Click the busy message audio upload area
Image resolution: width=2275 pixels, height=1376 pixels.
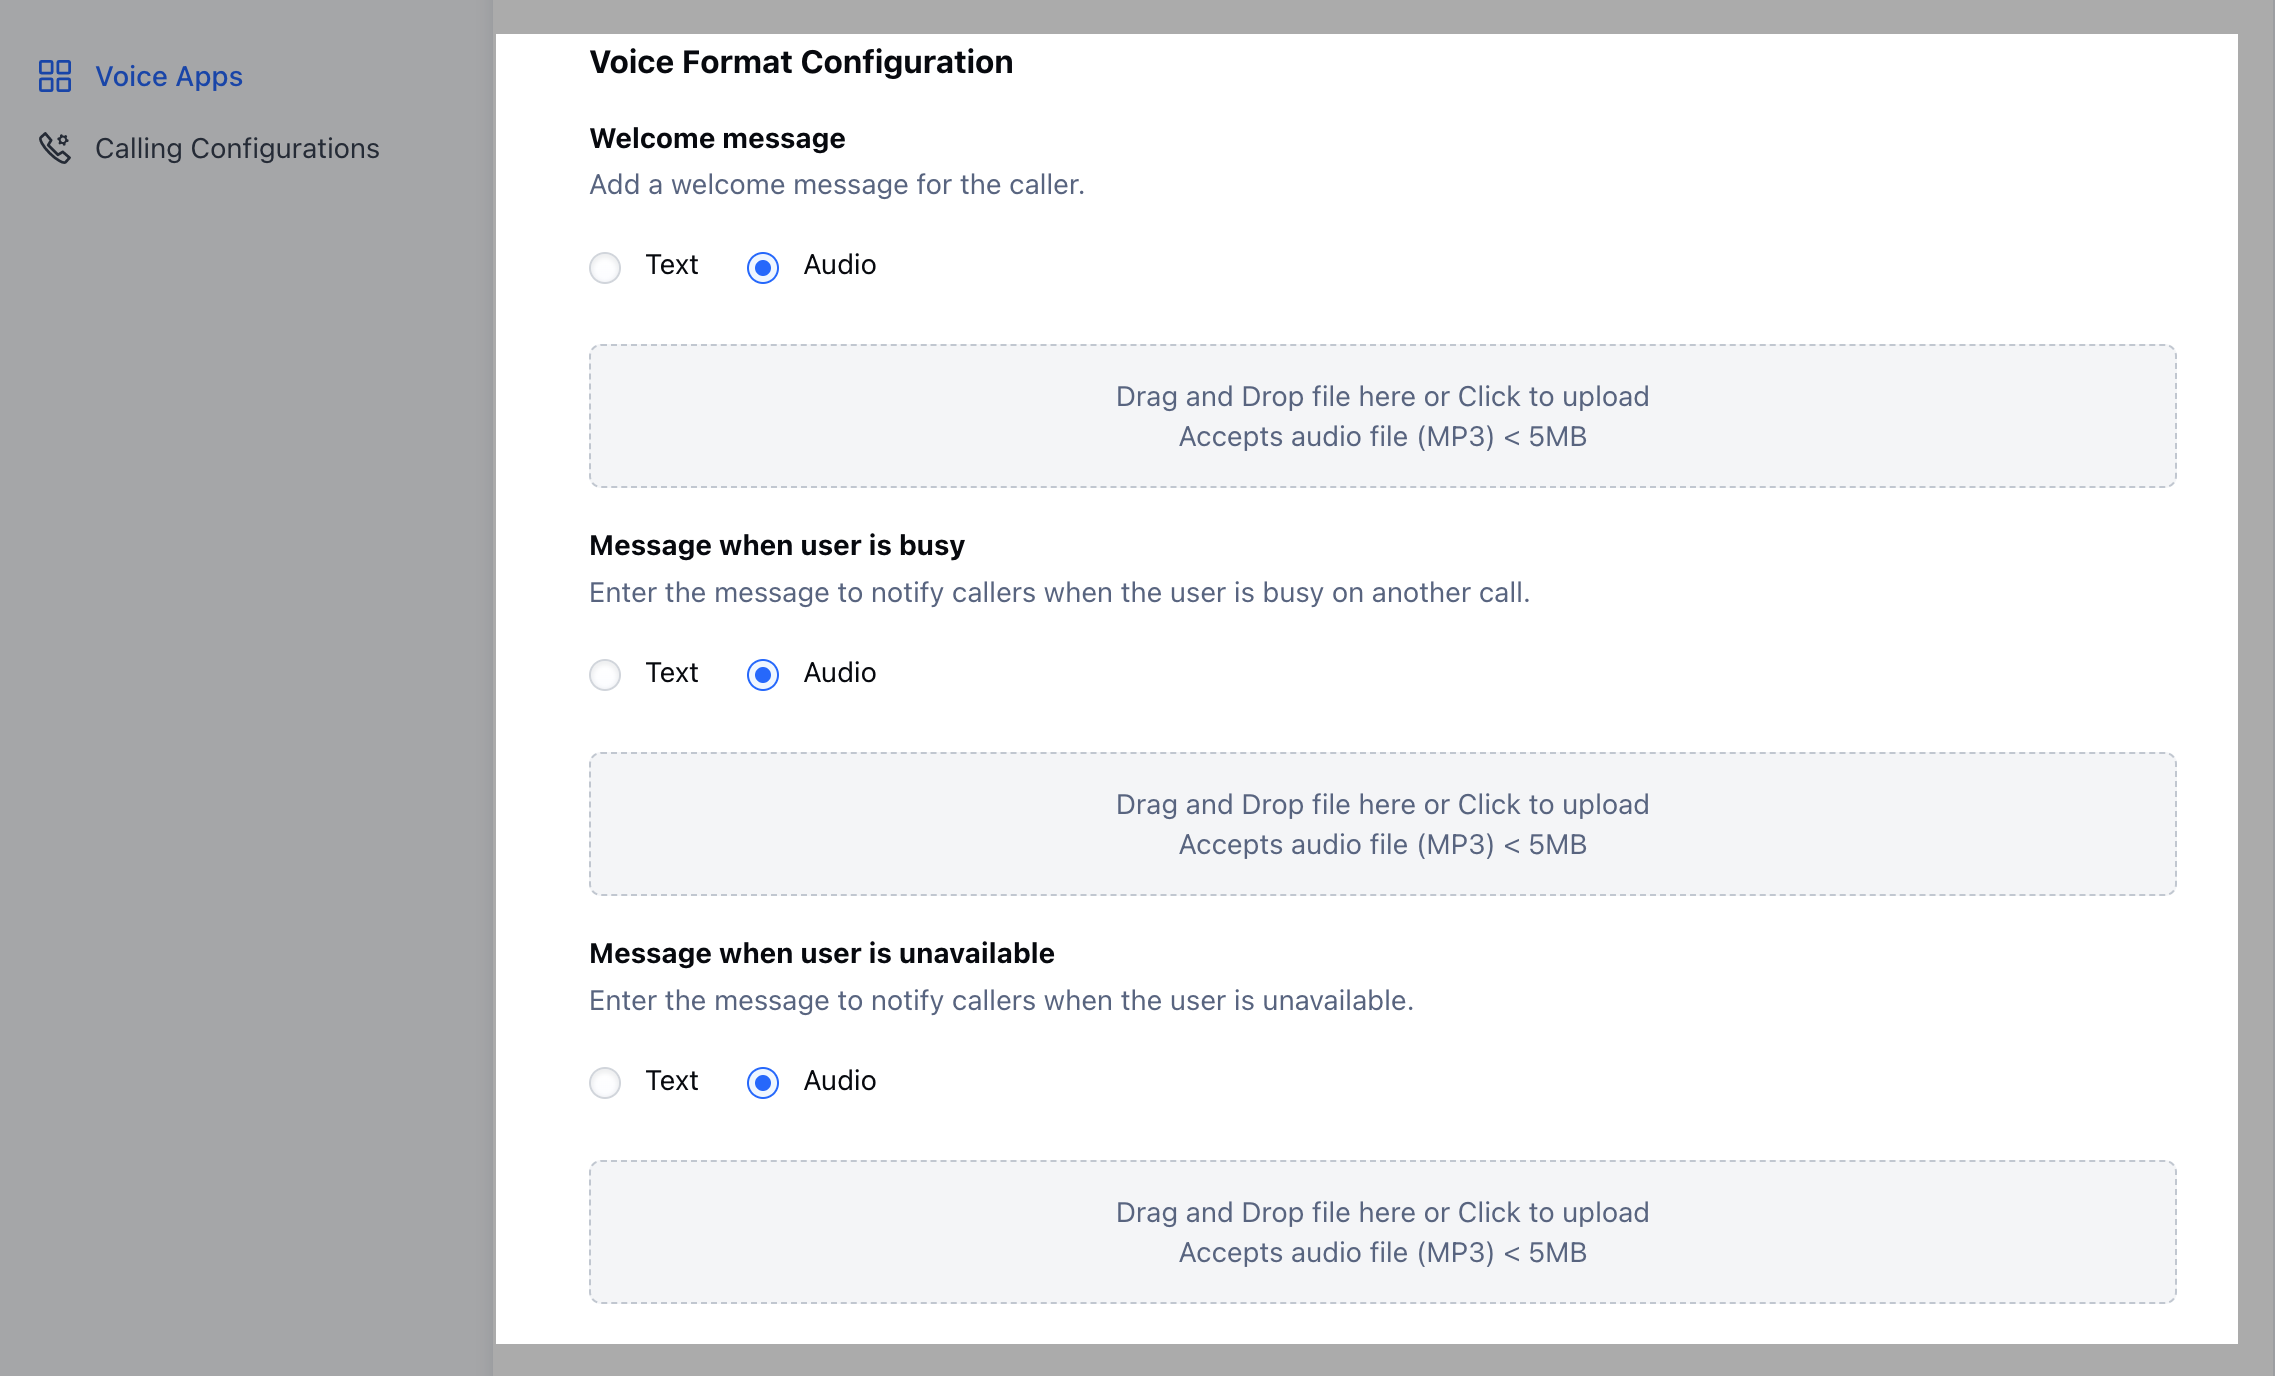pyautogui.click(x=1382, y=824)
